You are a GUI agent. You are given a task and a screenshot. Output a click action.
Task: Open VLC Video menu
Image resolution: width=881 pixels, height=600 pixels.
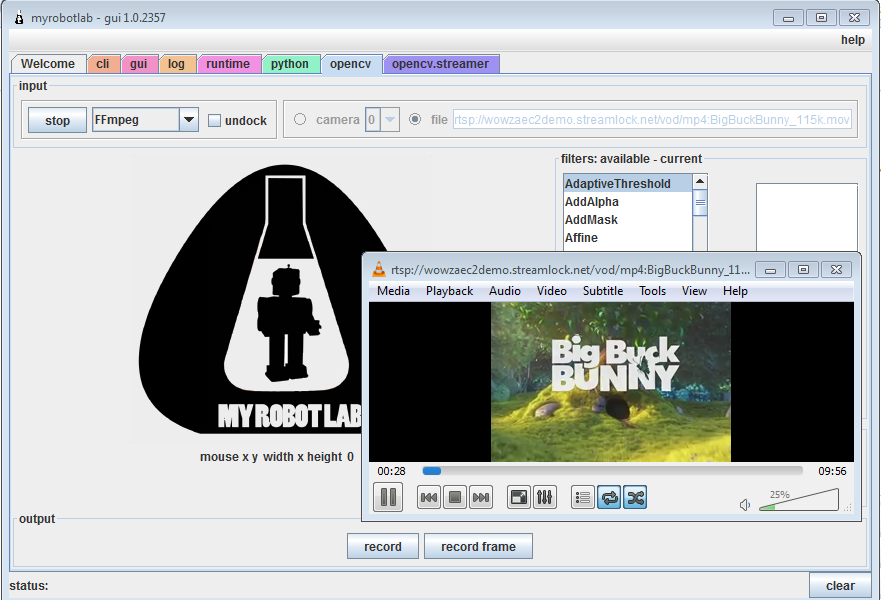point(552,291)
